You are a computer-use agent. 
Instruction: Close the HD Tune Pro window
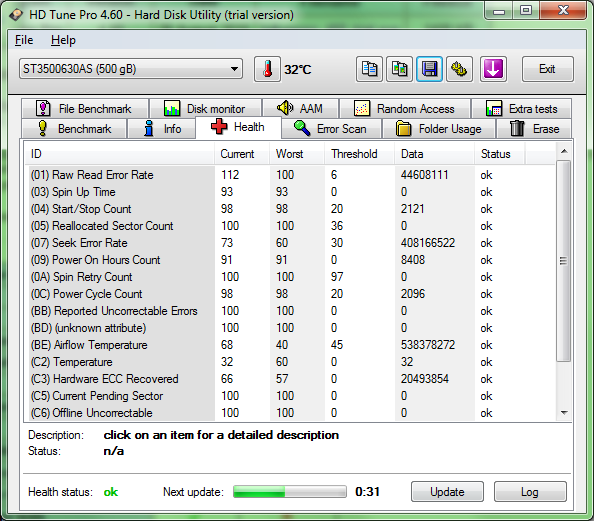563,11
